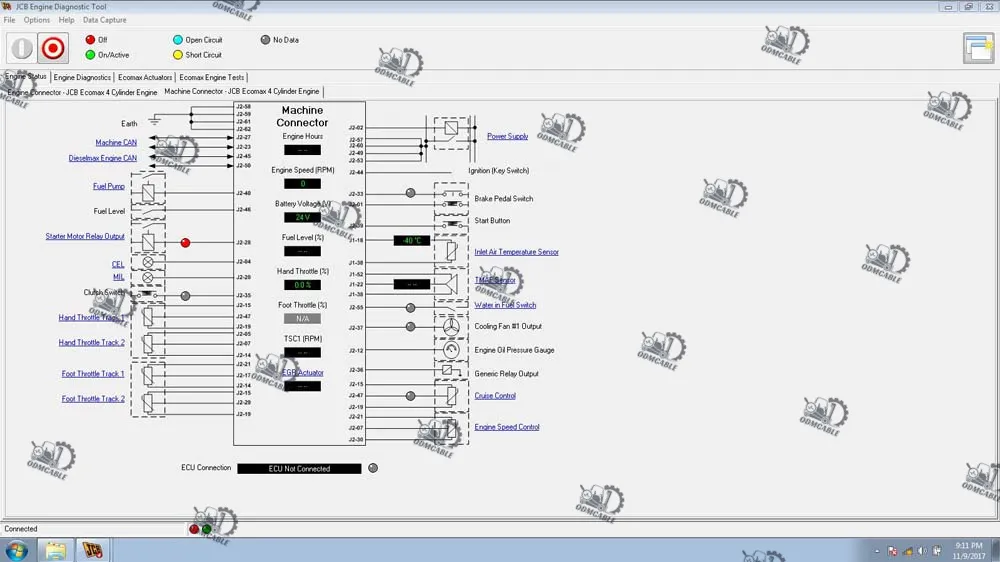Click the Engine Oil Pressure Gauge symbol
This screenshot has width=1000, height=562.
[451, 350]
